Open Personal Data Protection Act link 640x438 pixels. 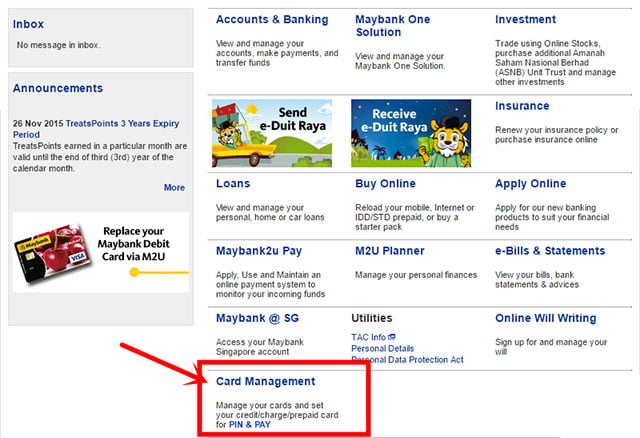pos(407,360)
